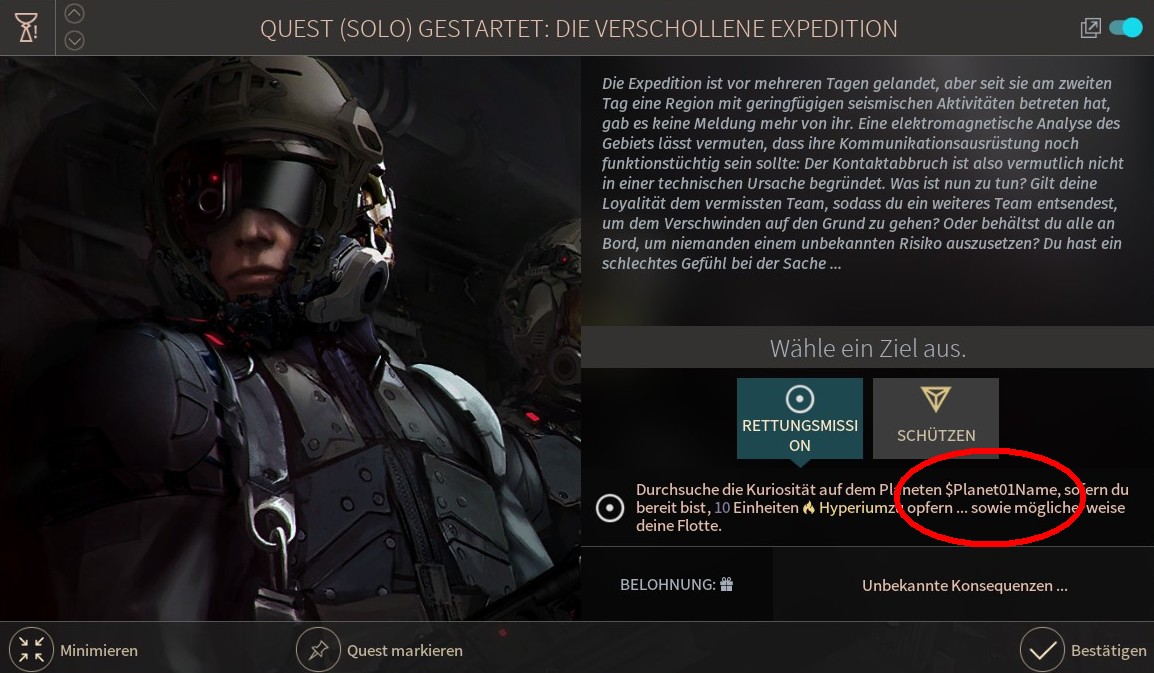Click the Unbekannte Konsequenzen reward text
The width and height of the screenshot is (1154, 673).
click(964, 585)
